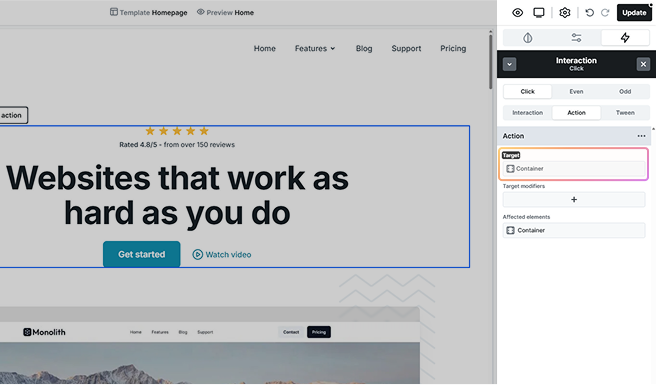Open the settings sliders panel tab
Viewport: 656px width, 385px height.
(576, 38)
